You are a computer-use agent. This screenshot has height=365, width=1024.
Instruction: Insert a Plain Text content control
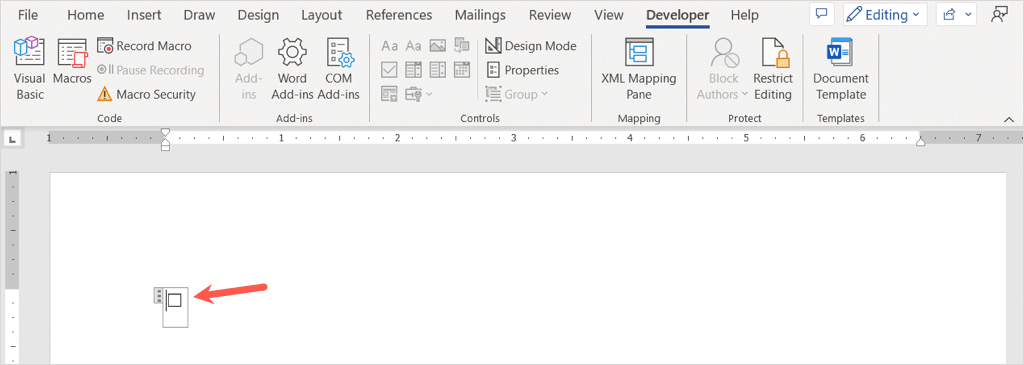click(x=413, y=46)
